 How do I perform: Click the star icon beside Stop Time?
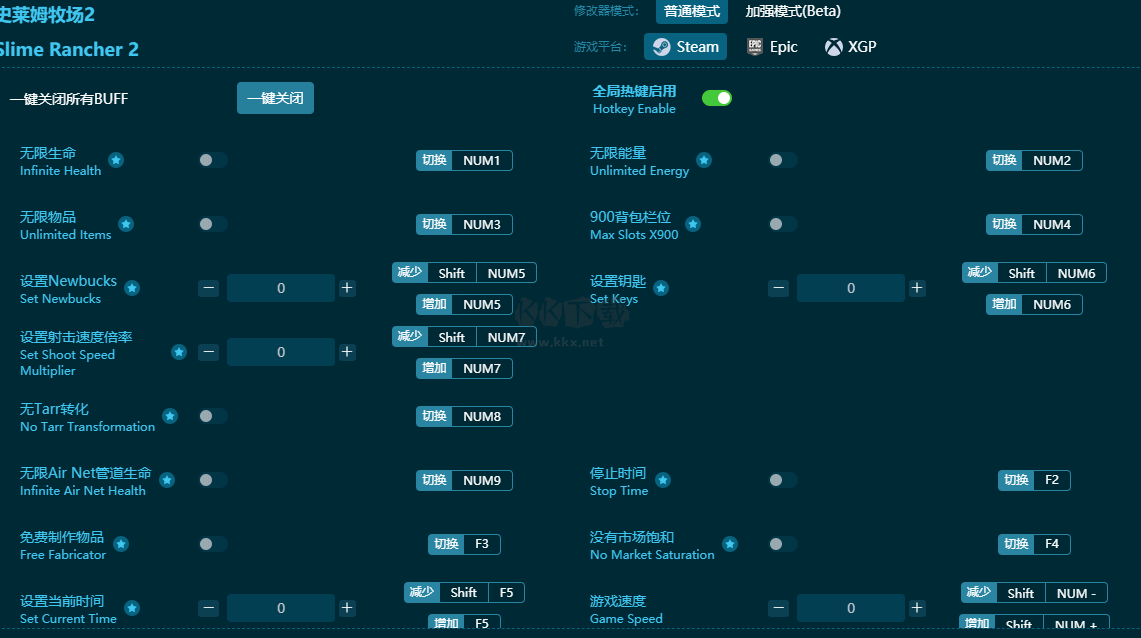pos(663,480)
